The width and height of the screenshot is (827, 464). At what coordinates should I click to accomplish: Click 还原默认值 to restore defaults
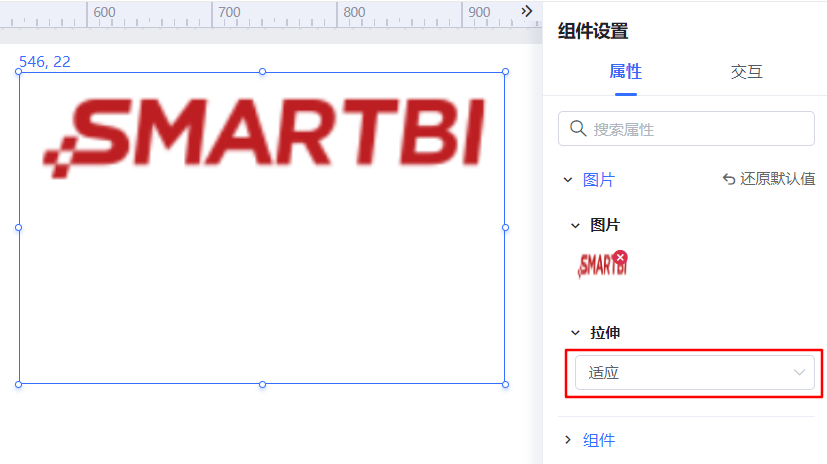[769, 179]
